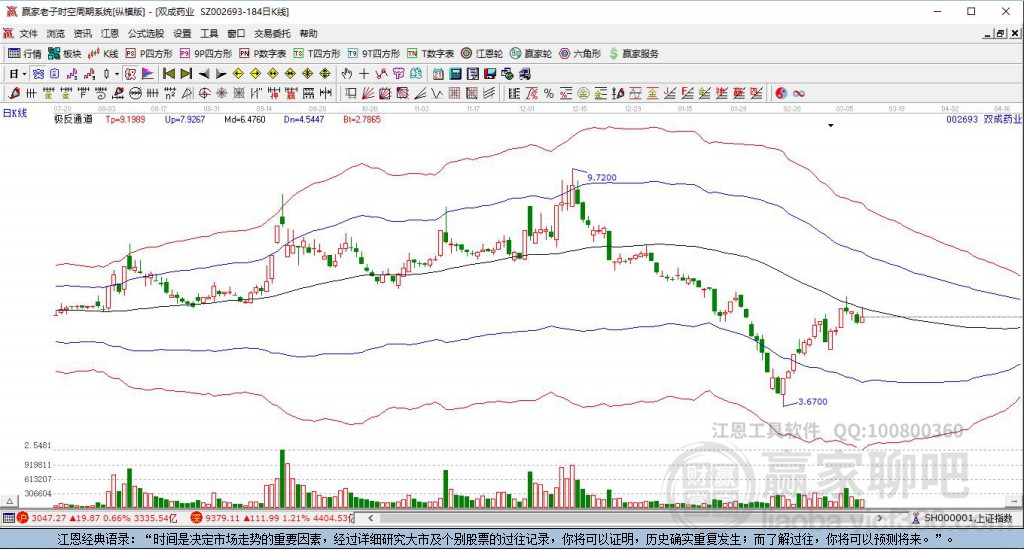Select the zigzag wave line tool

[x=435, y=93]
